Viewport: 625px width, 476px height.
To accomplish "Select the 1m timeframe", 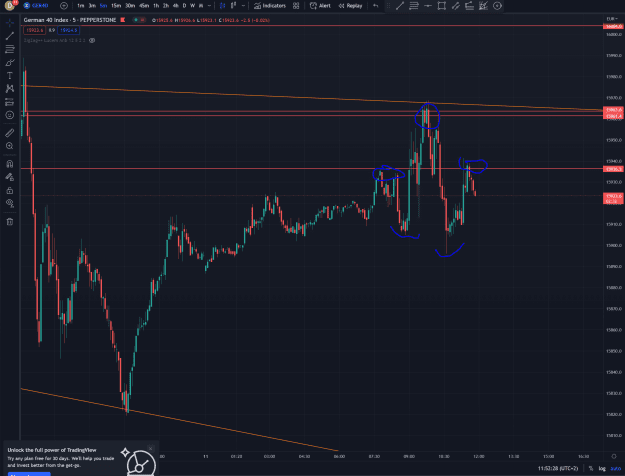I will 81,6.
